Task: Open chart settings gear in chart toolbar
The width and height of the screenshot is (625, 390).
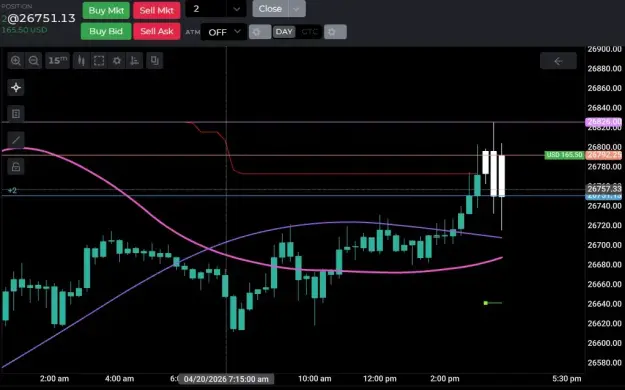Action: (x=117, y=61)
